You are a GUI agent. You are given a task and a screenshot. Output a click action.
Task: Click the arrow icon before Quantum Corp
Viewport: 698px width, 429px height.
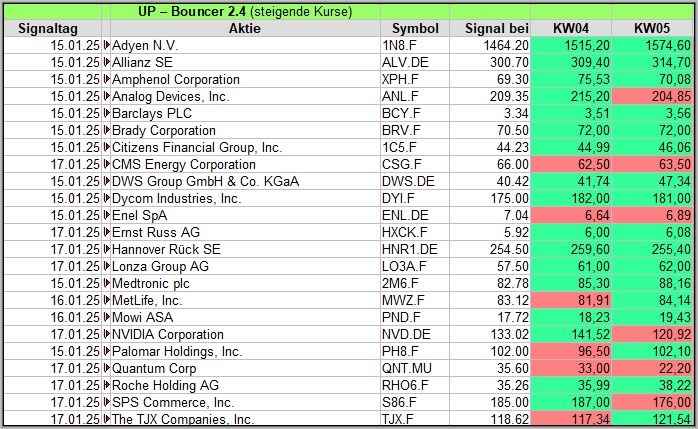tap(107, 369)
